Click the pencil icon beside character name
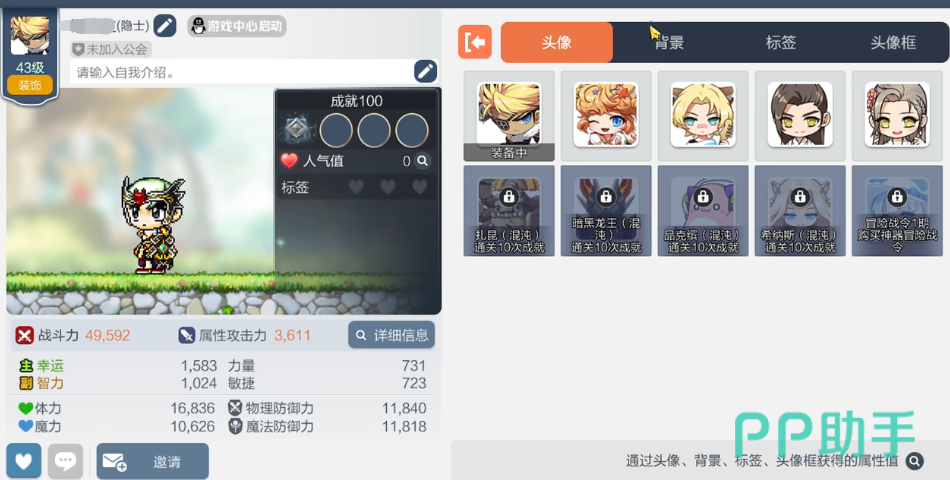 tap(165, 26)
